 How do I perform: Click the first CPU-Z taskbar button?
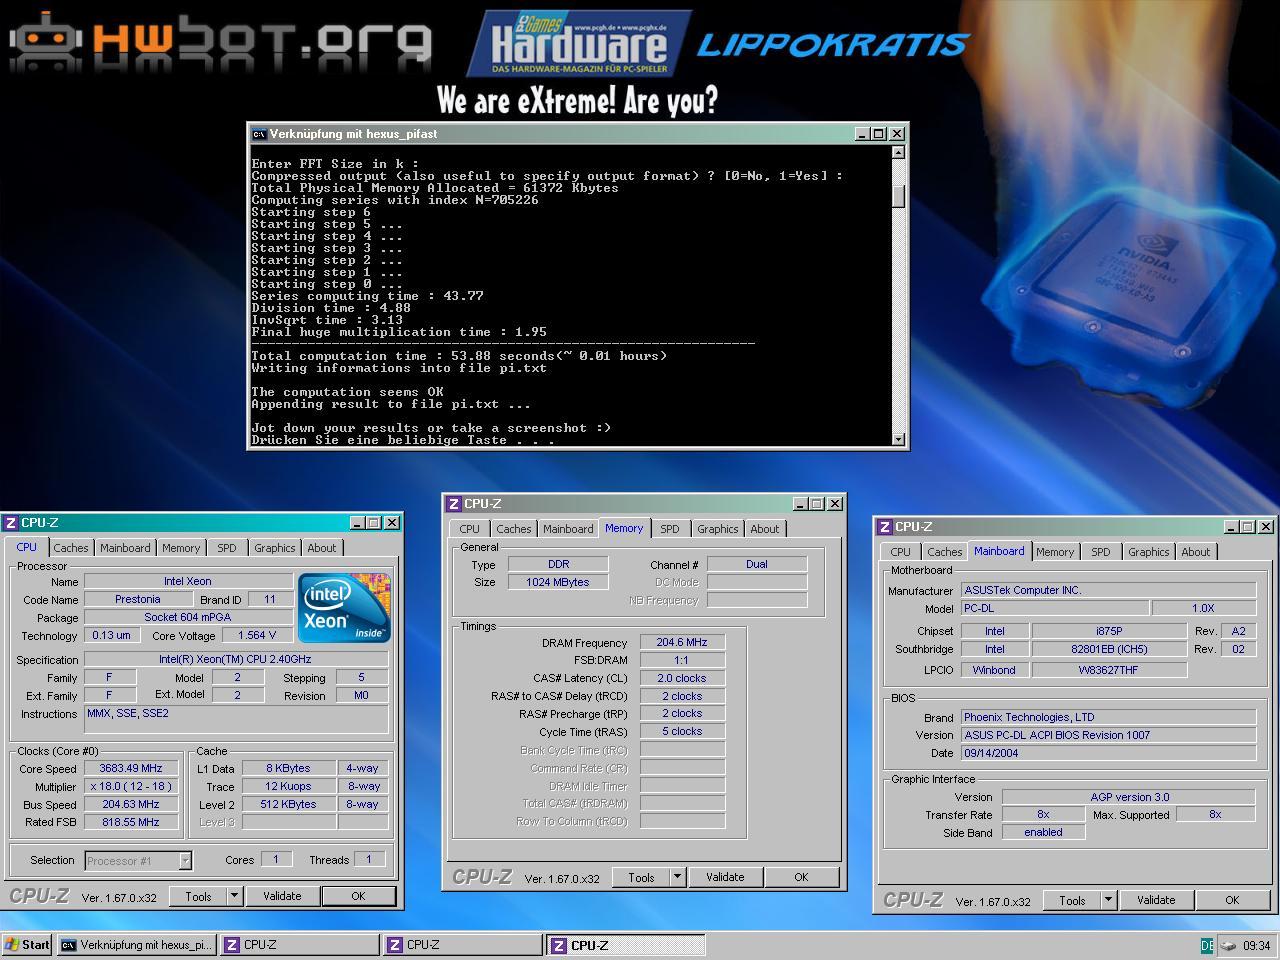(300, 945)
